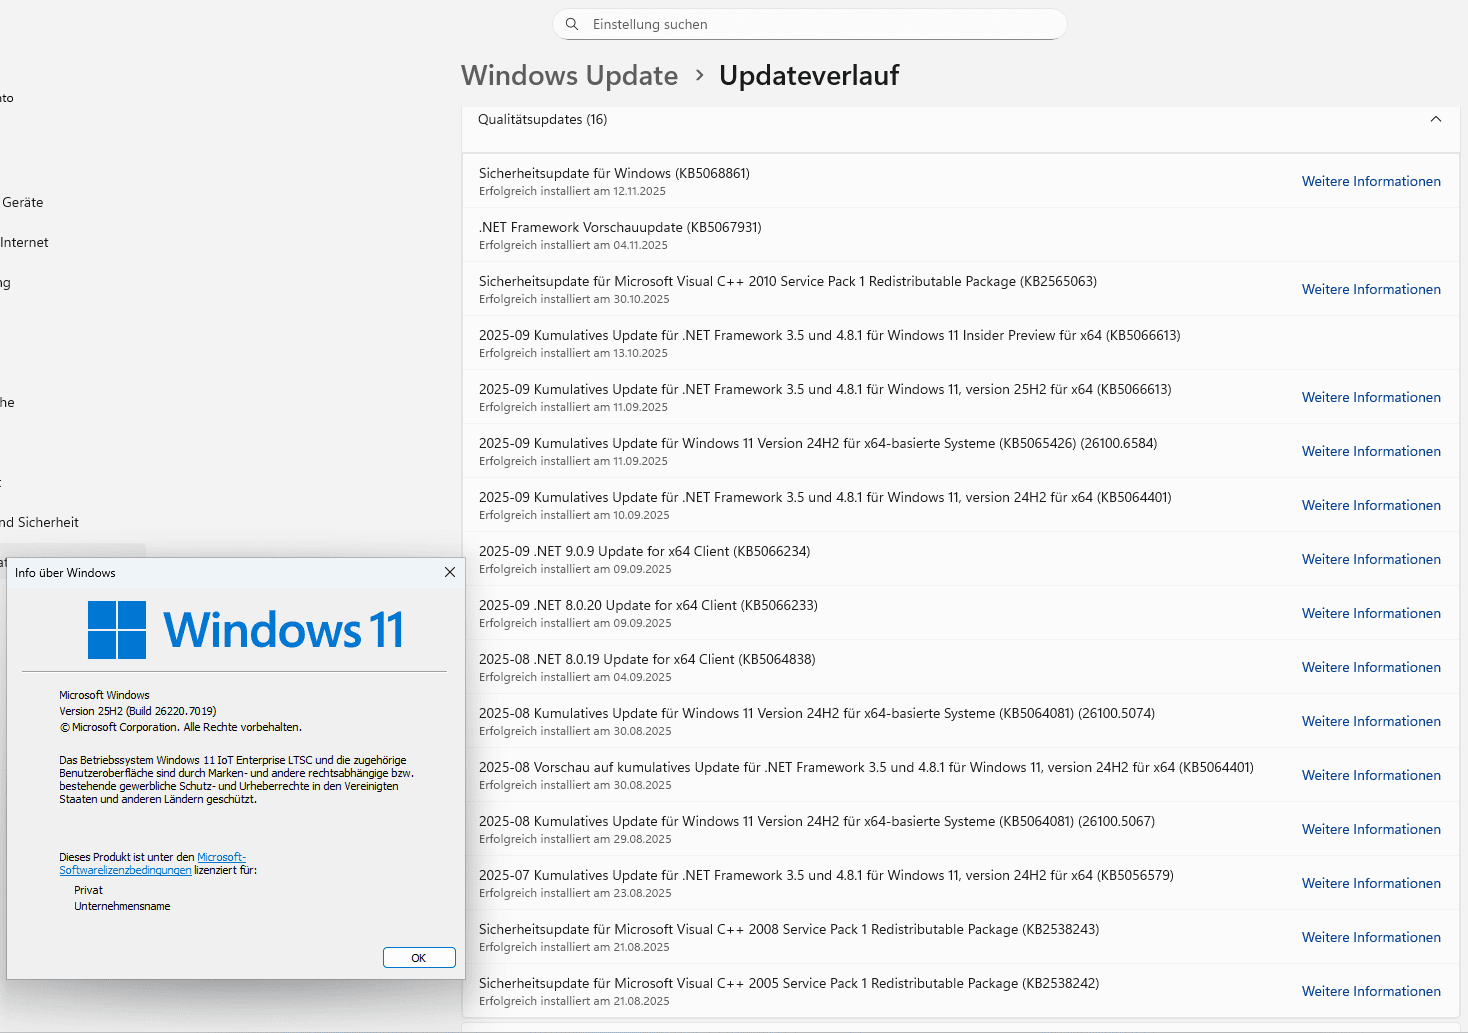
Task: Open Weitere Informationen for KB5066234
Action: pyautogui.click(x=1371, y=559)
